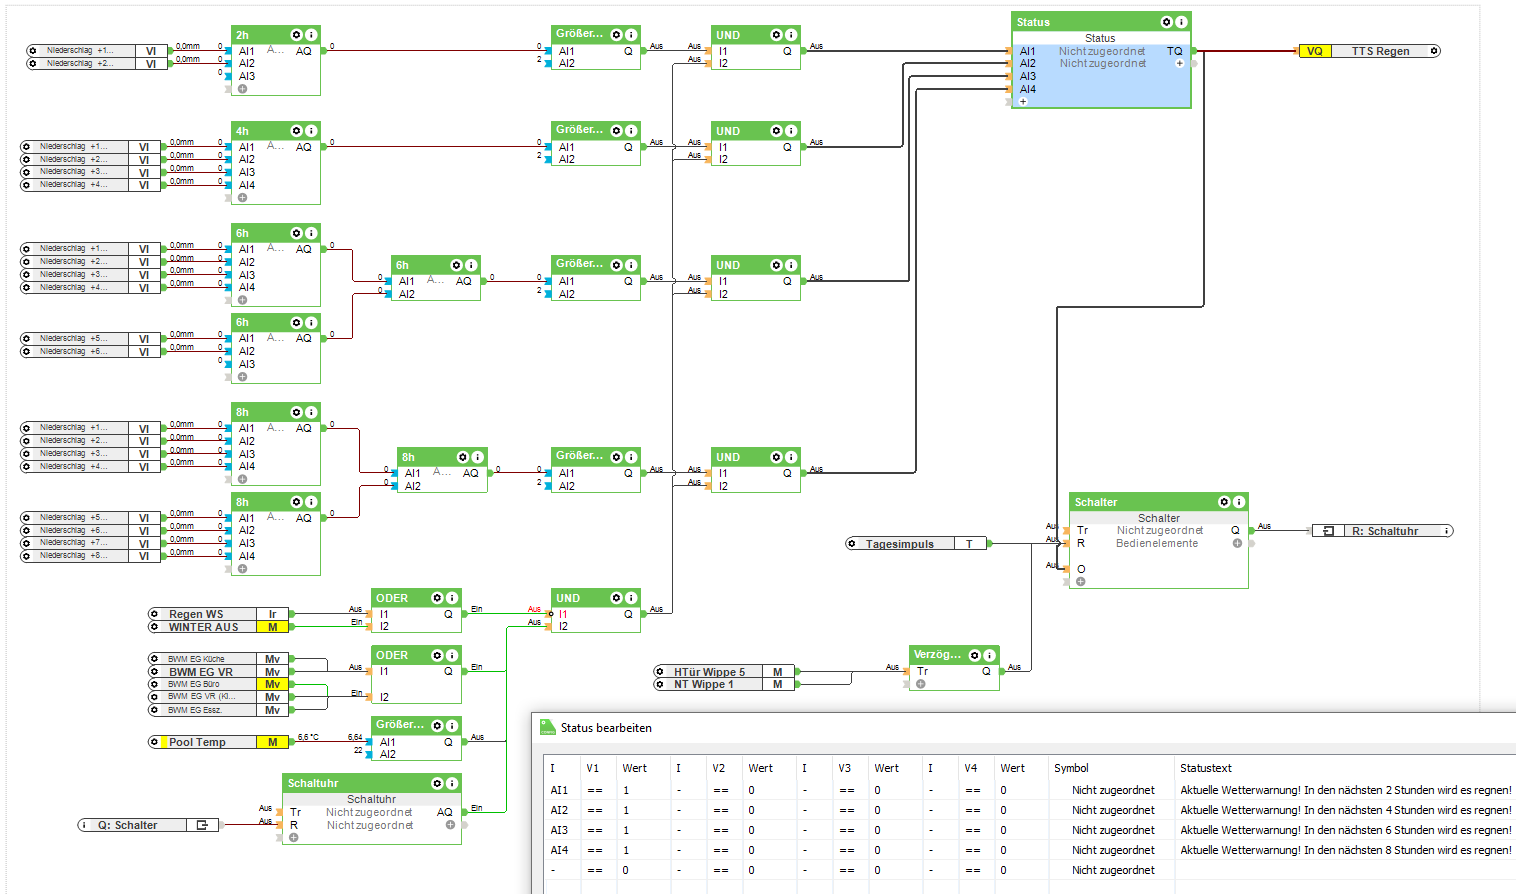Select the Pool Temp input connector

(197, 742)
